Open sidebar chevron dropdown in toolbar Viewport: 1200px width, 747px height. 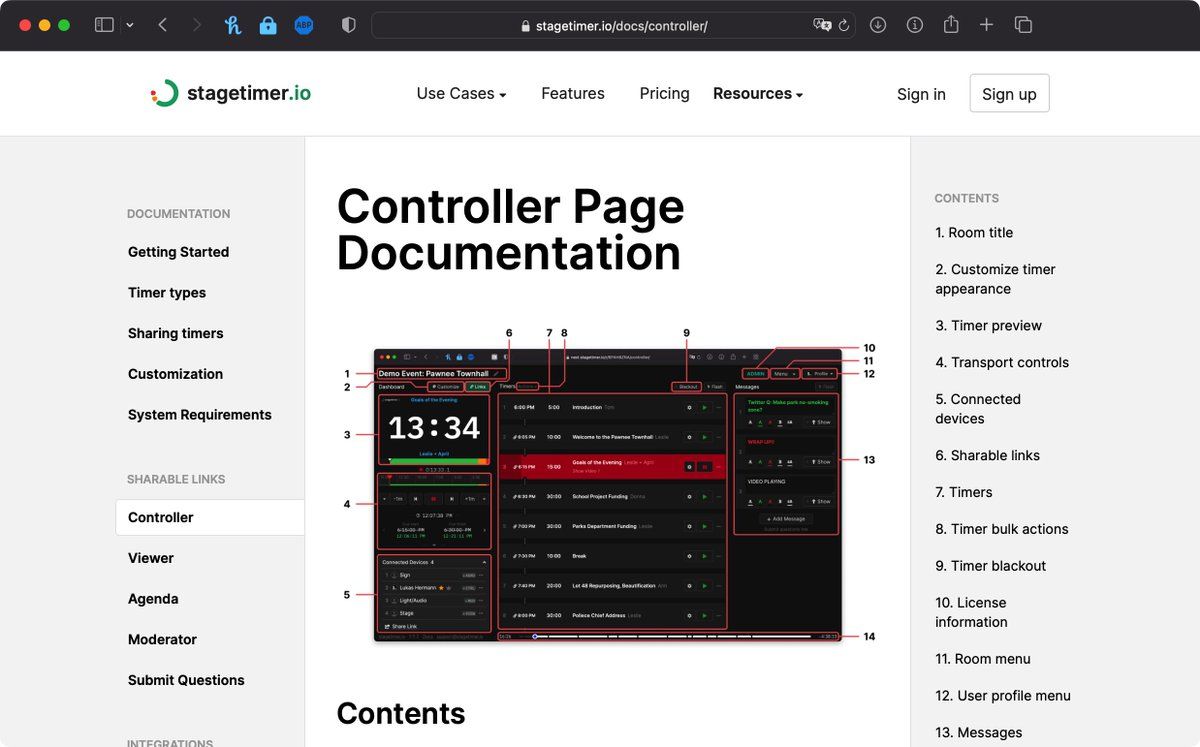[130, 25]
